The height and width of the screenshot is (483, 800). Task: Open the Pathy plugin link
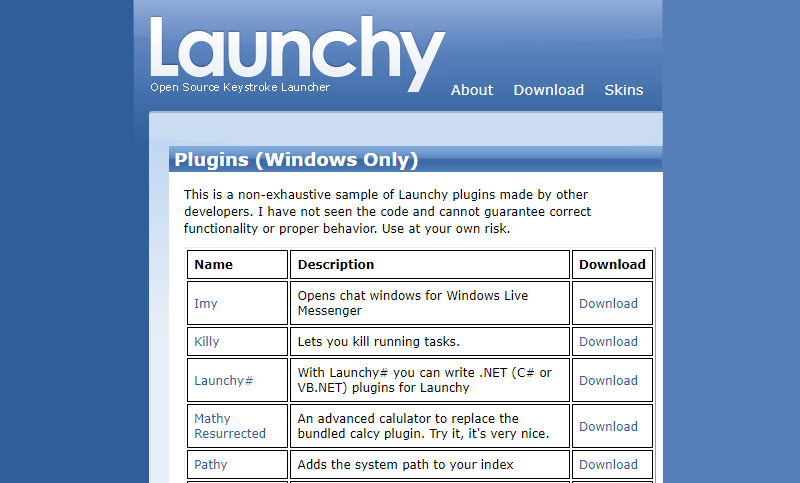click(210, 465)
